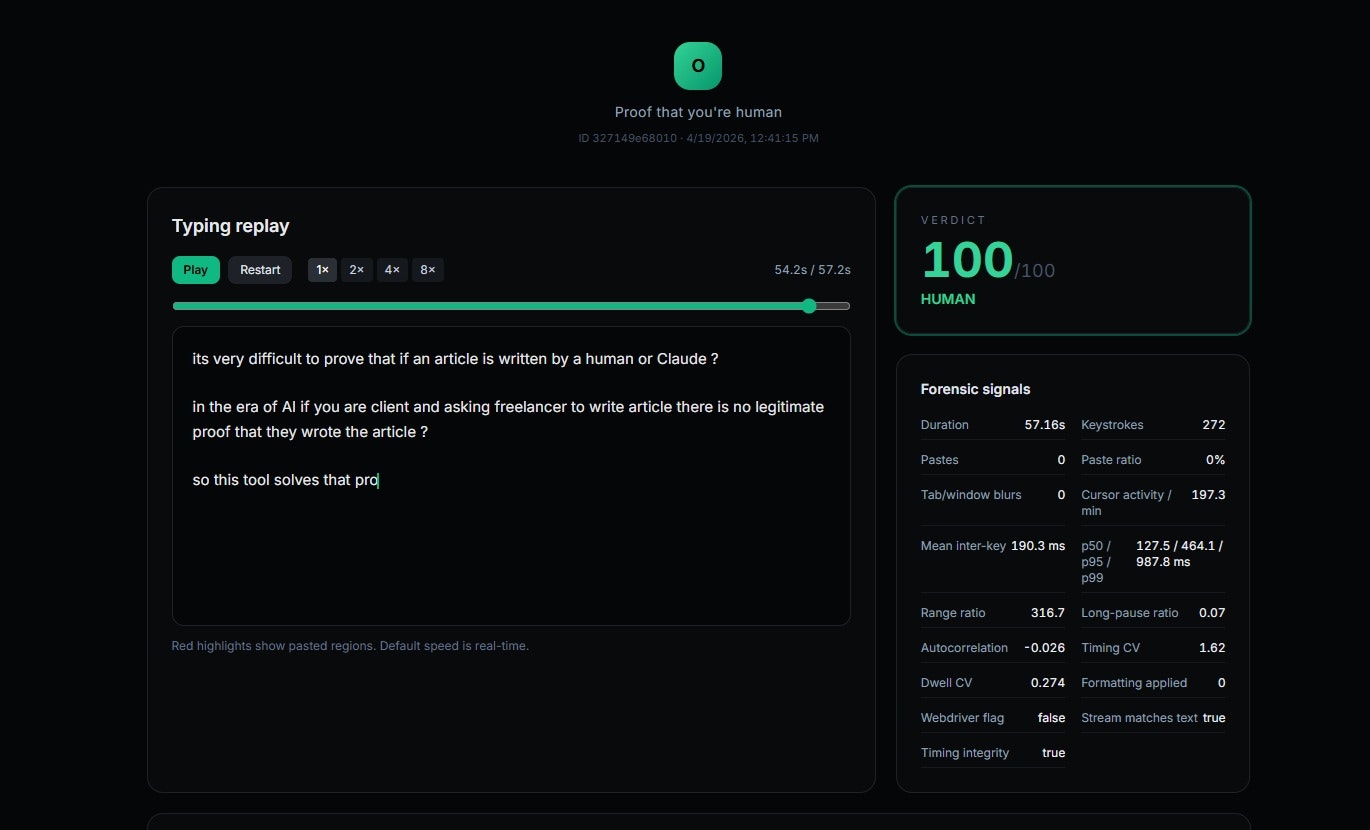
Task: Click inside the typing replay text area
Action: (x=511, y=476)
